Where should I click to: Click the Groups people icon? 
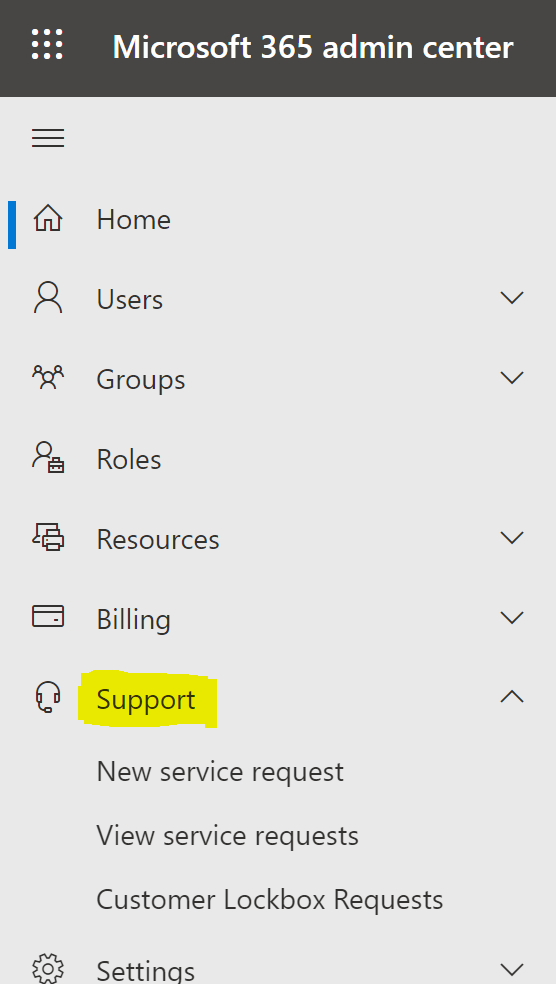click(x=48, y=378)
